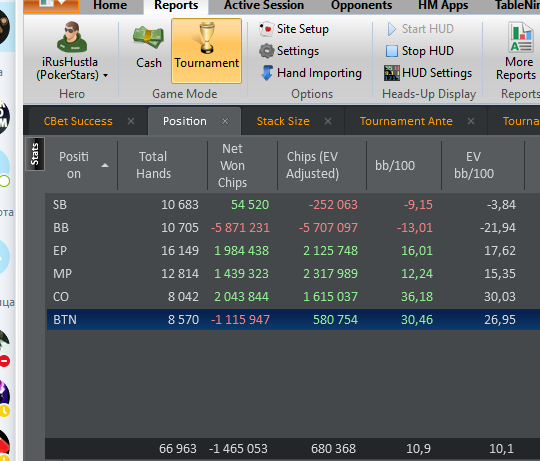540x461 pixels.
Task: Click the 12,24 bb/100 value
Action: pyautogui.click(x=417, y=274)
